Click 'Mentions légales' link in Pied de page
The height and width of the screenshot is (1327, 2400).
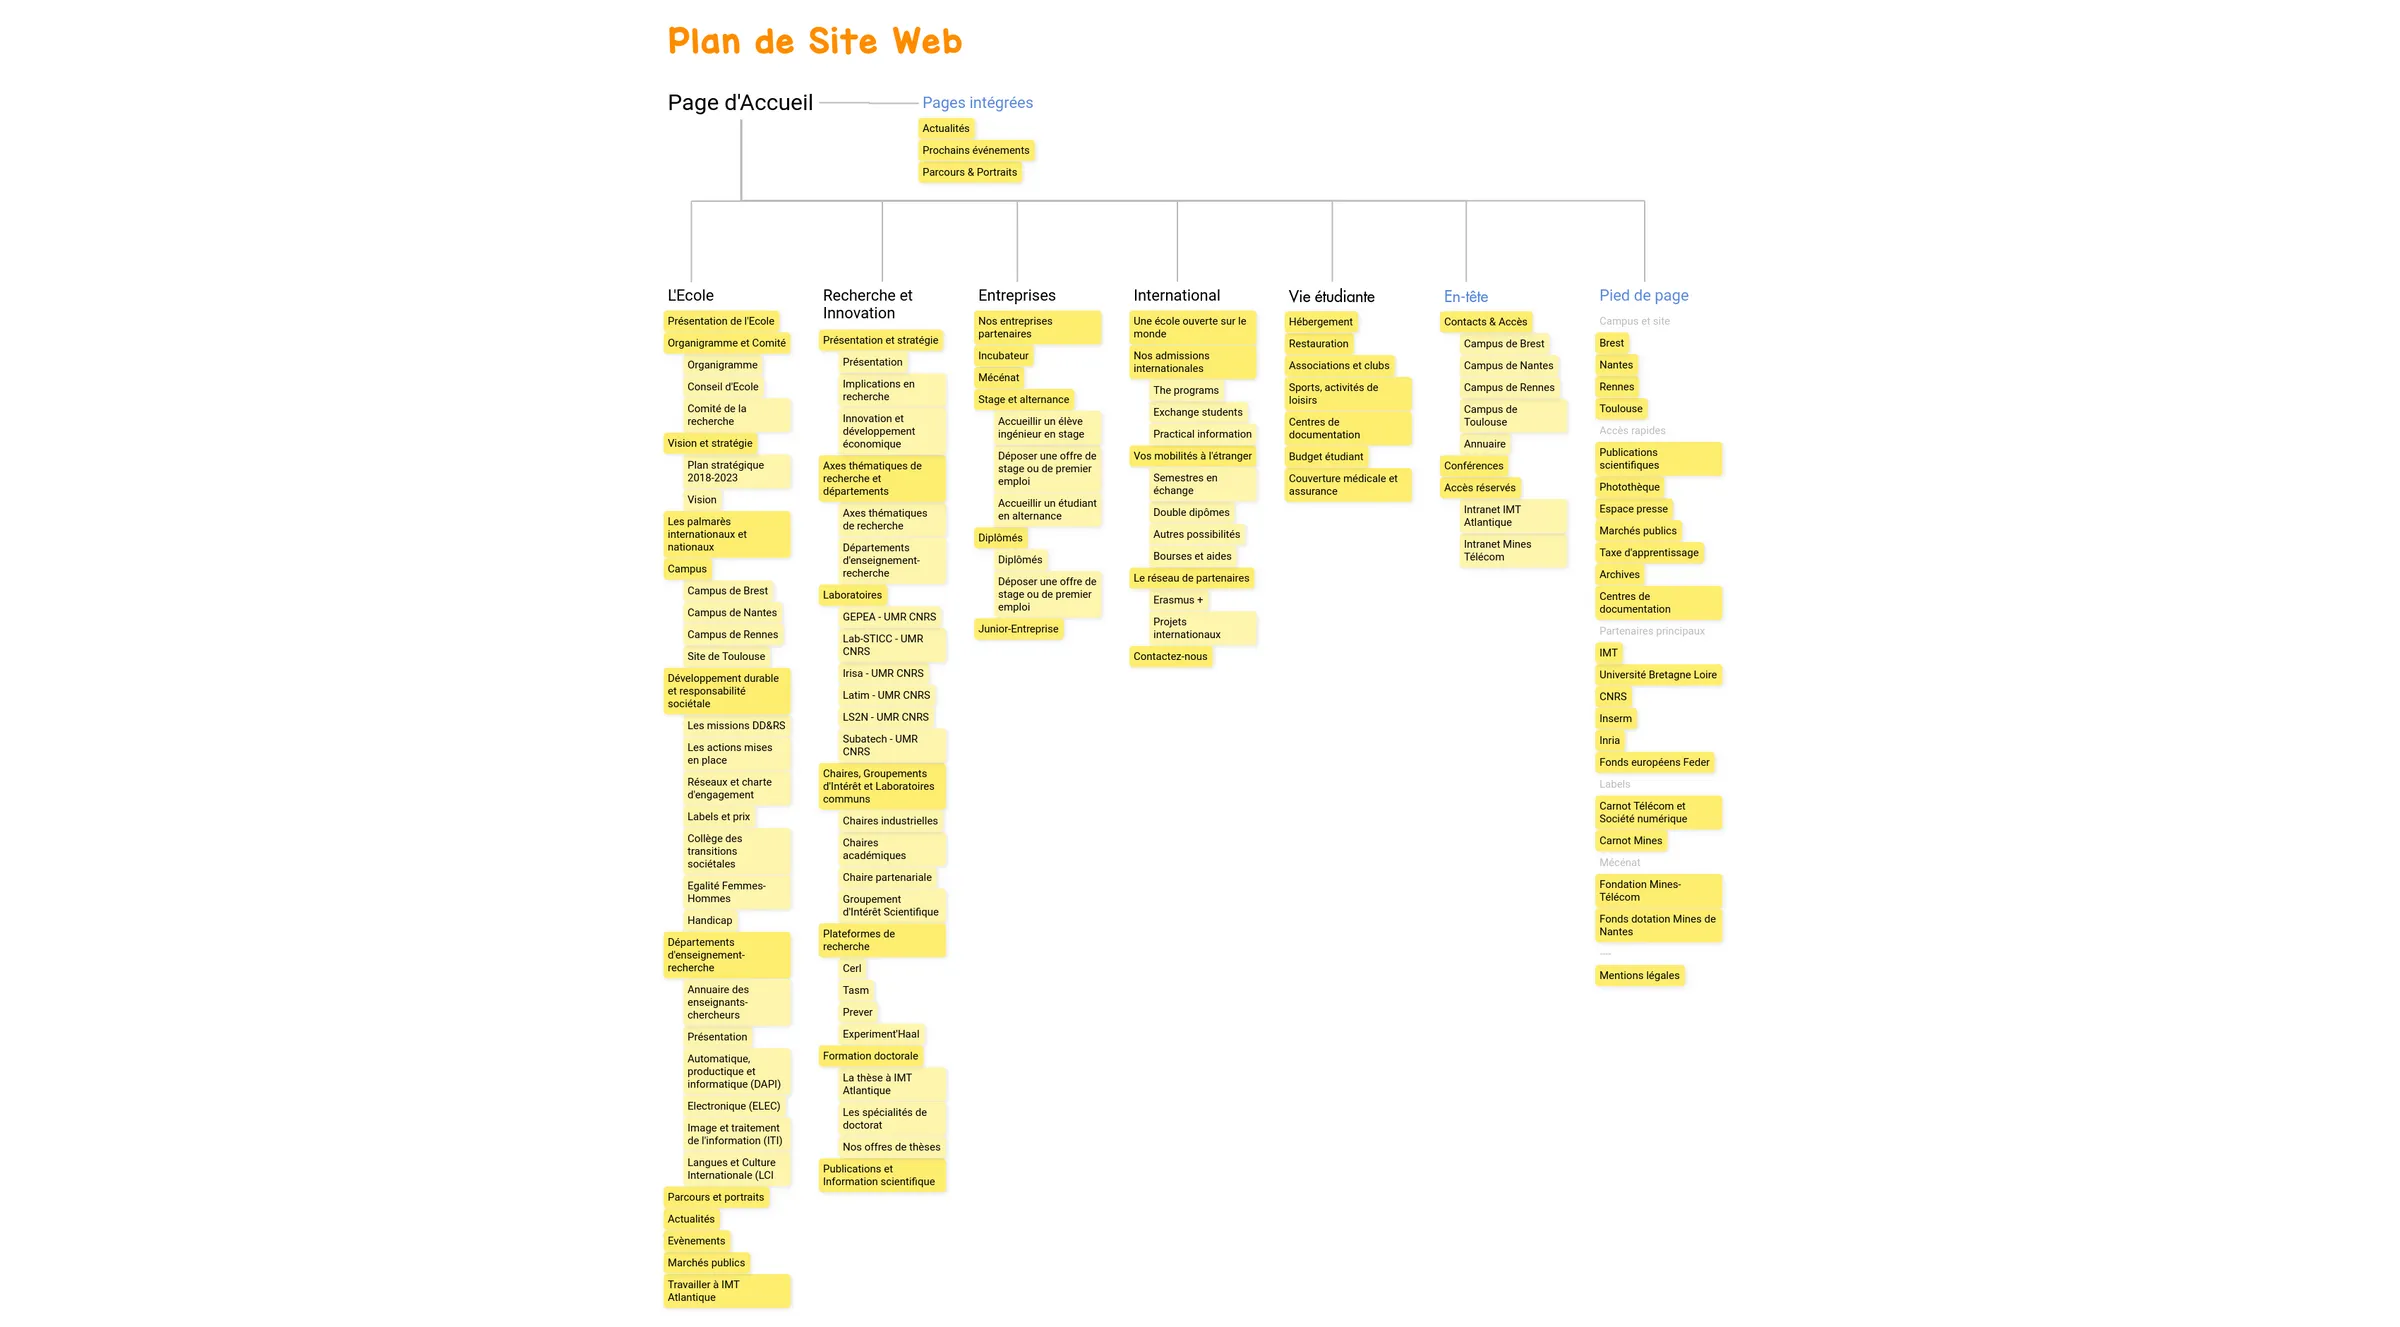[1639, 976]
